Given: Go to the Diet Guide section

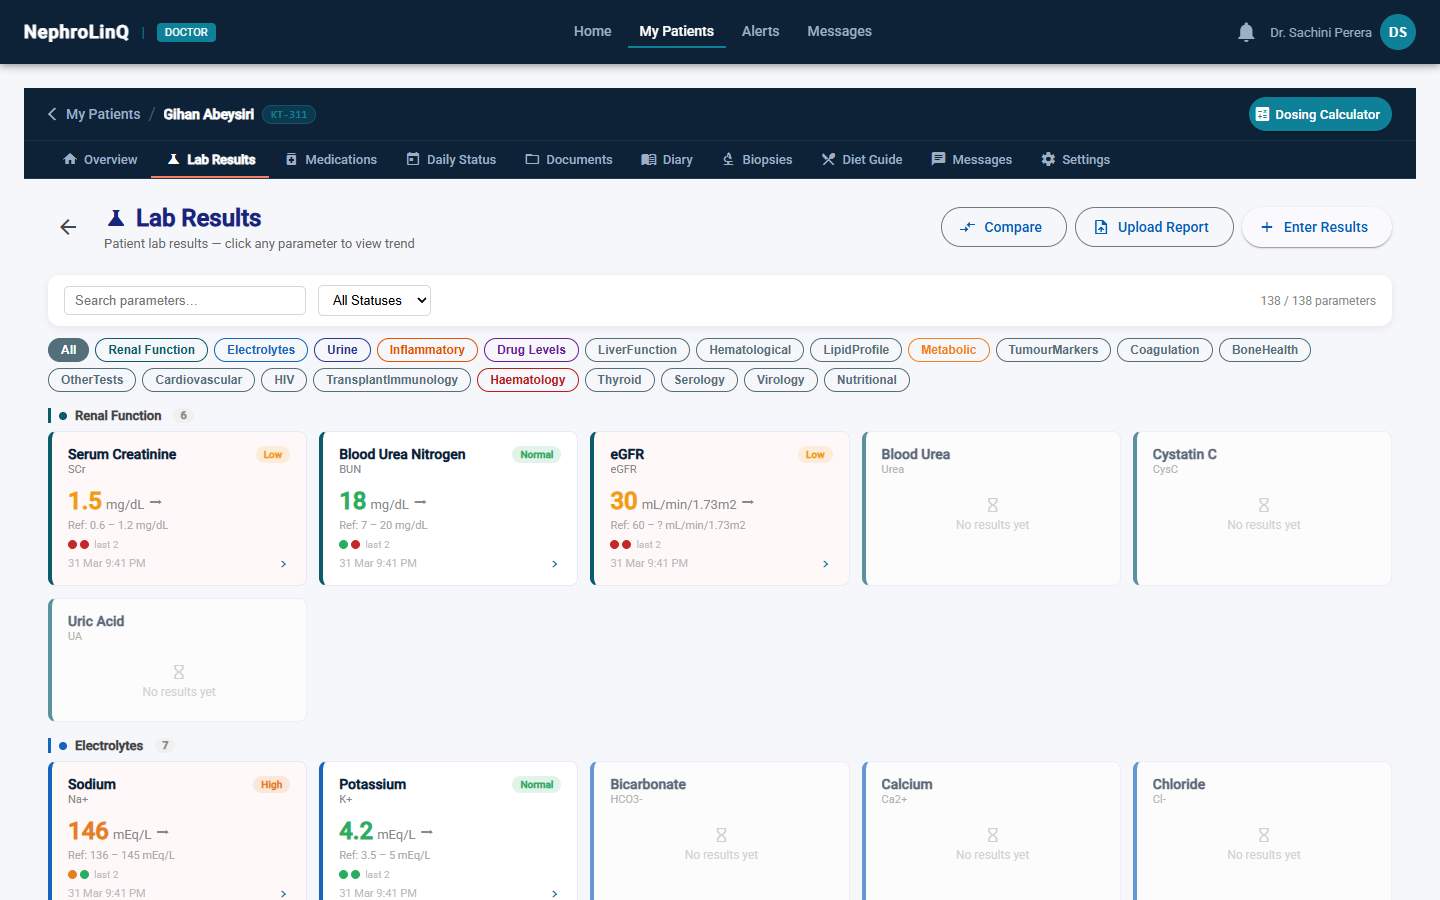Looking at the screenshot, I should (x=862, y=160).
